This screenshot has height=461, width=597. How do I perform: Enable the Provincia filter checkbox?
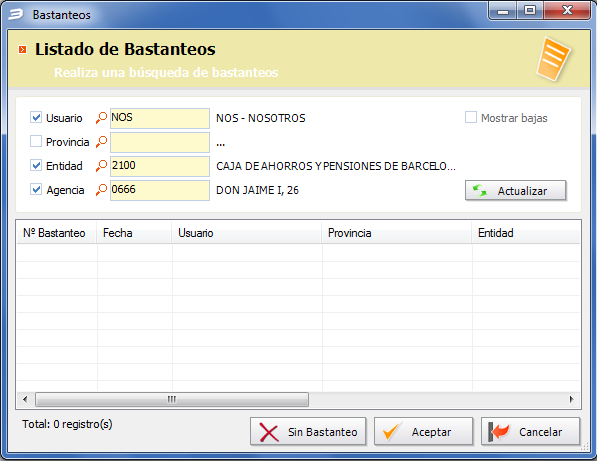36,141
